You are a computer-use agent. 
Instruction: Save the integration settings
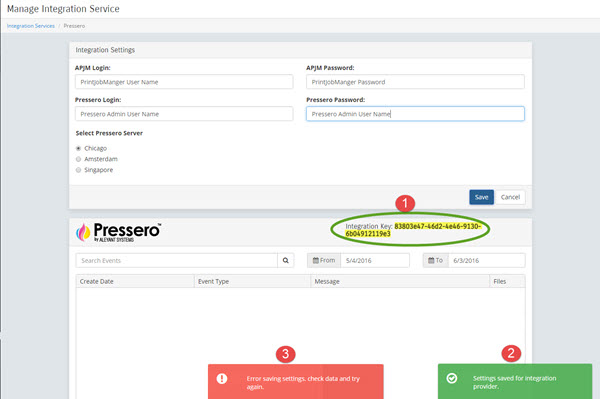point(481,197)
